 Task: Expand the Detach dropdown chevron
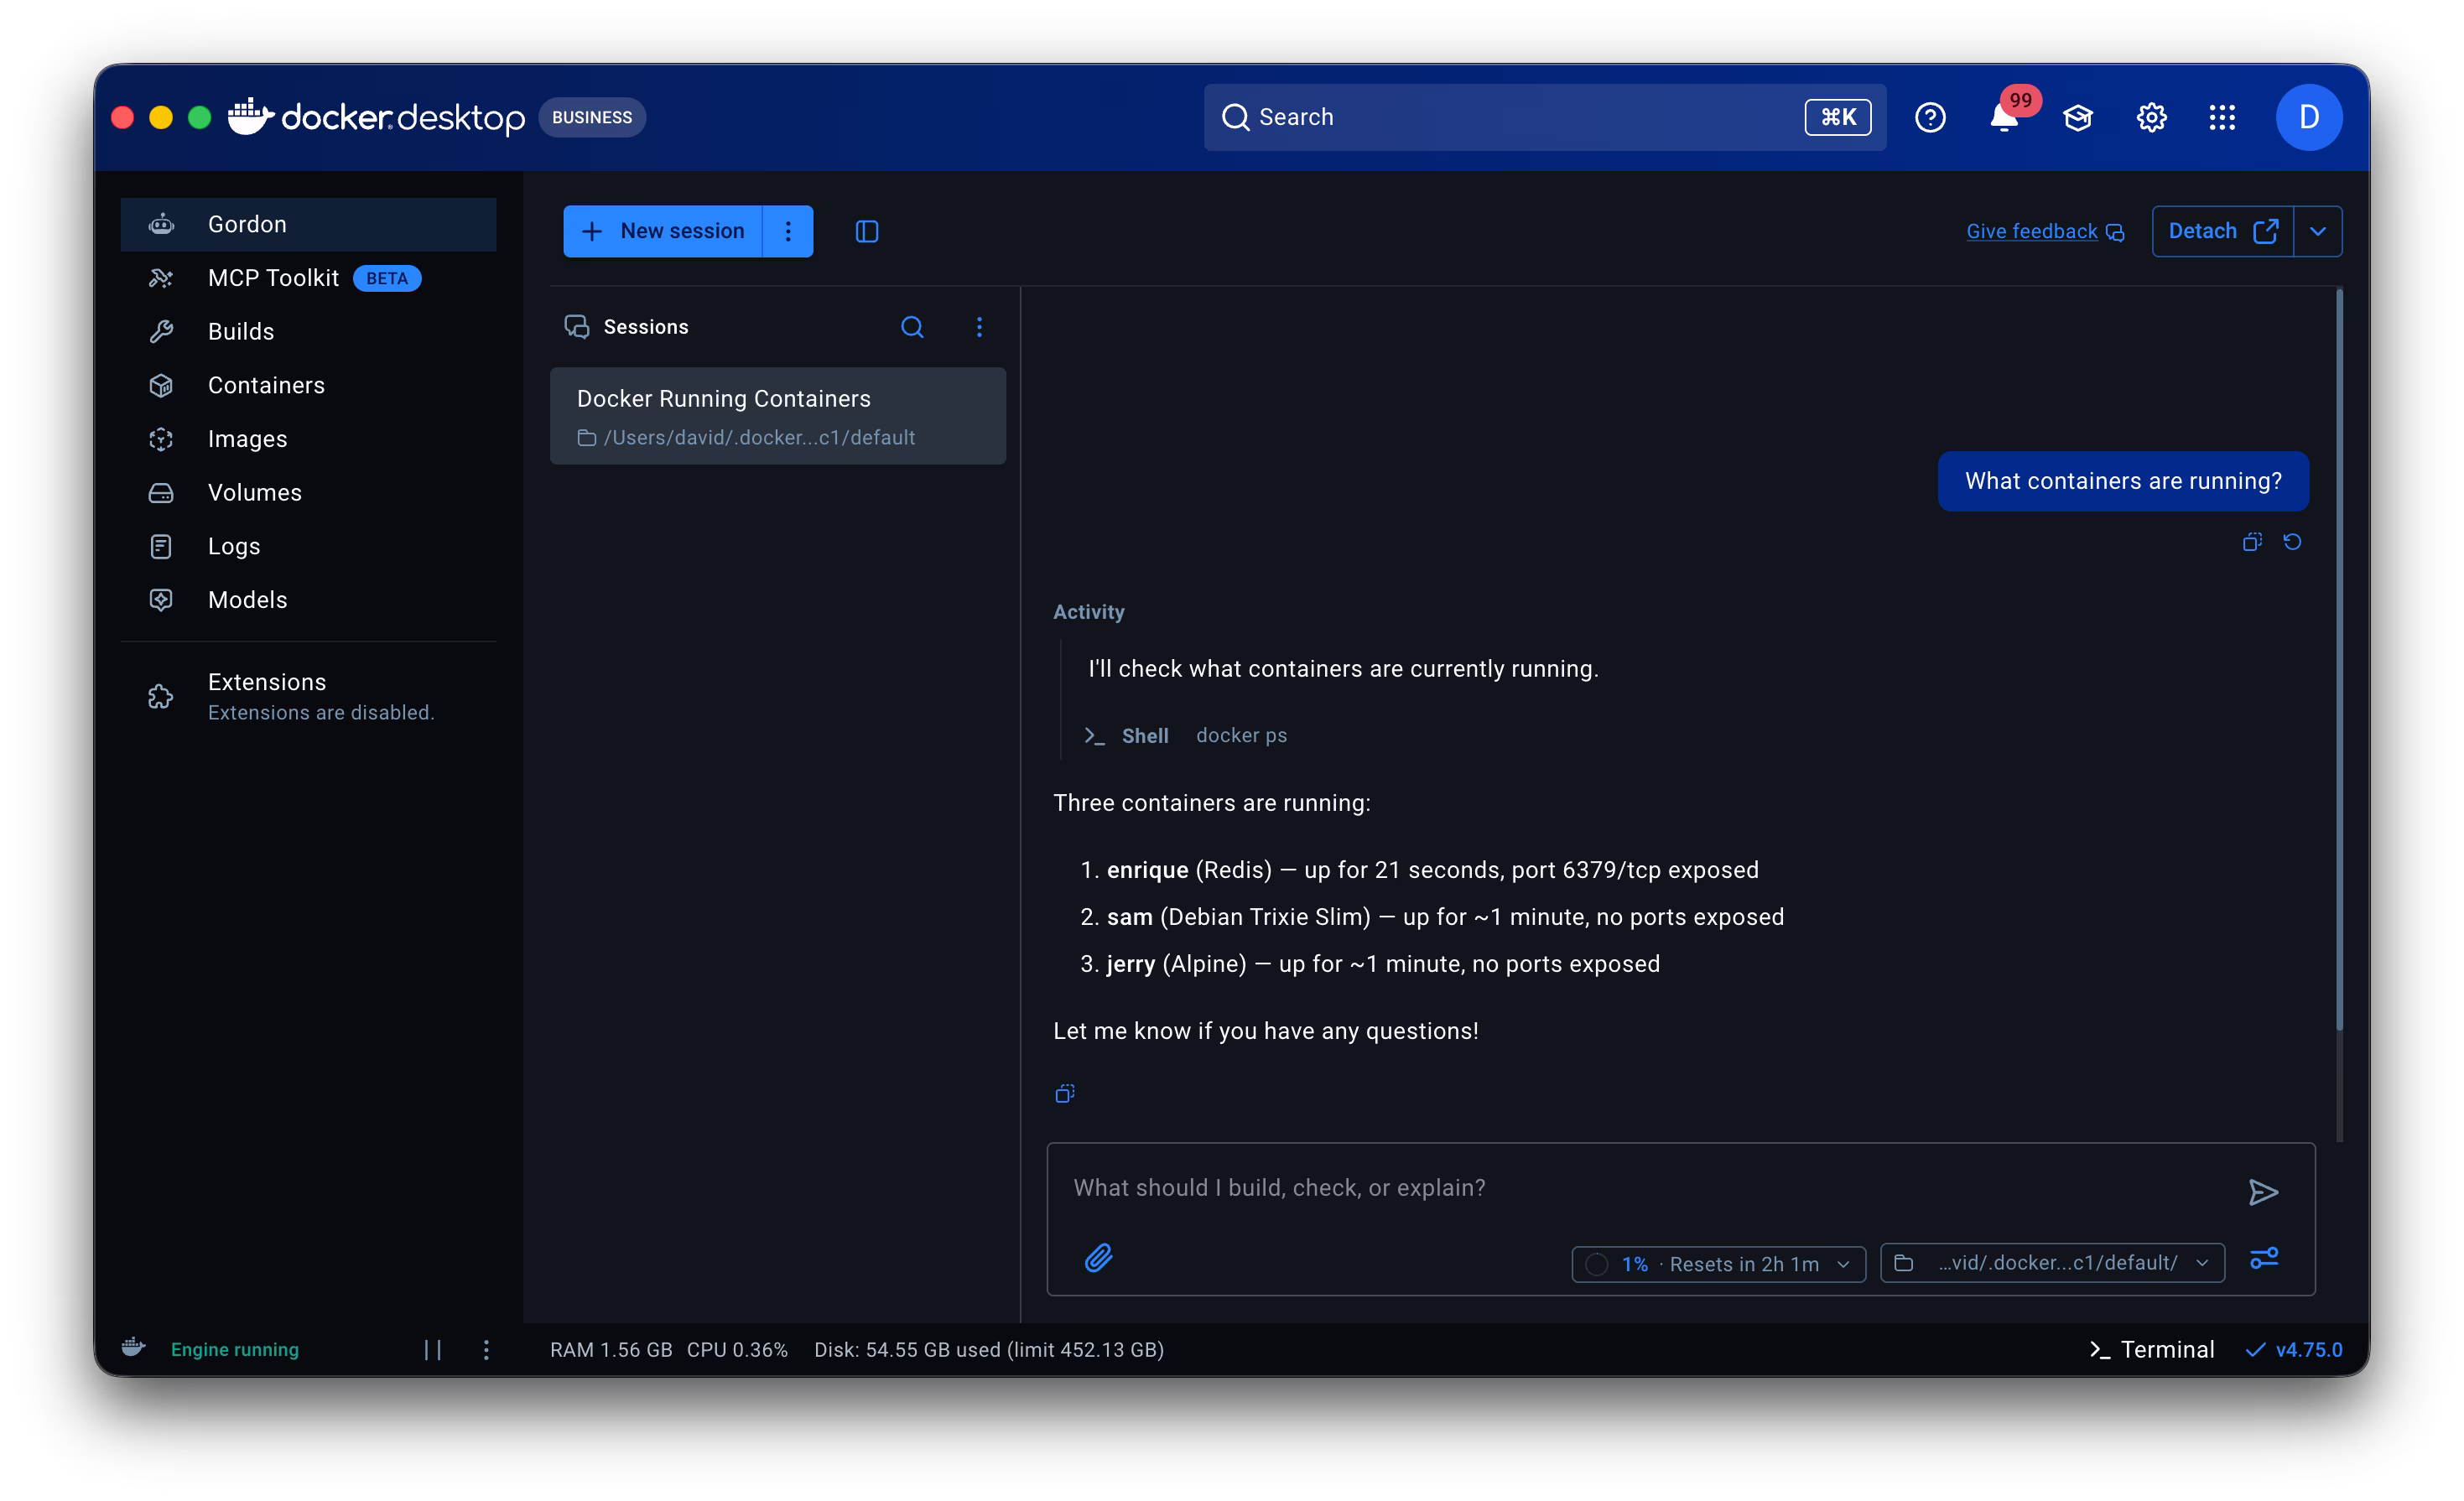pyautogui.click(x=2317, y=231)
